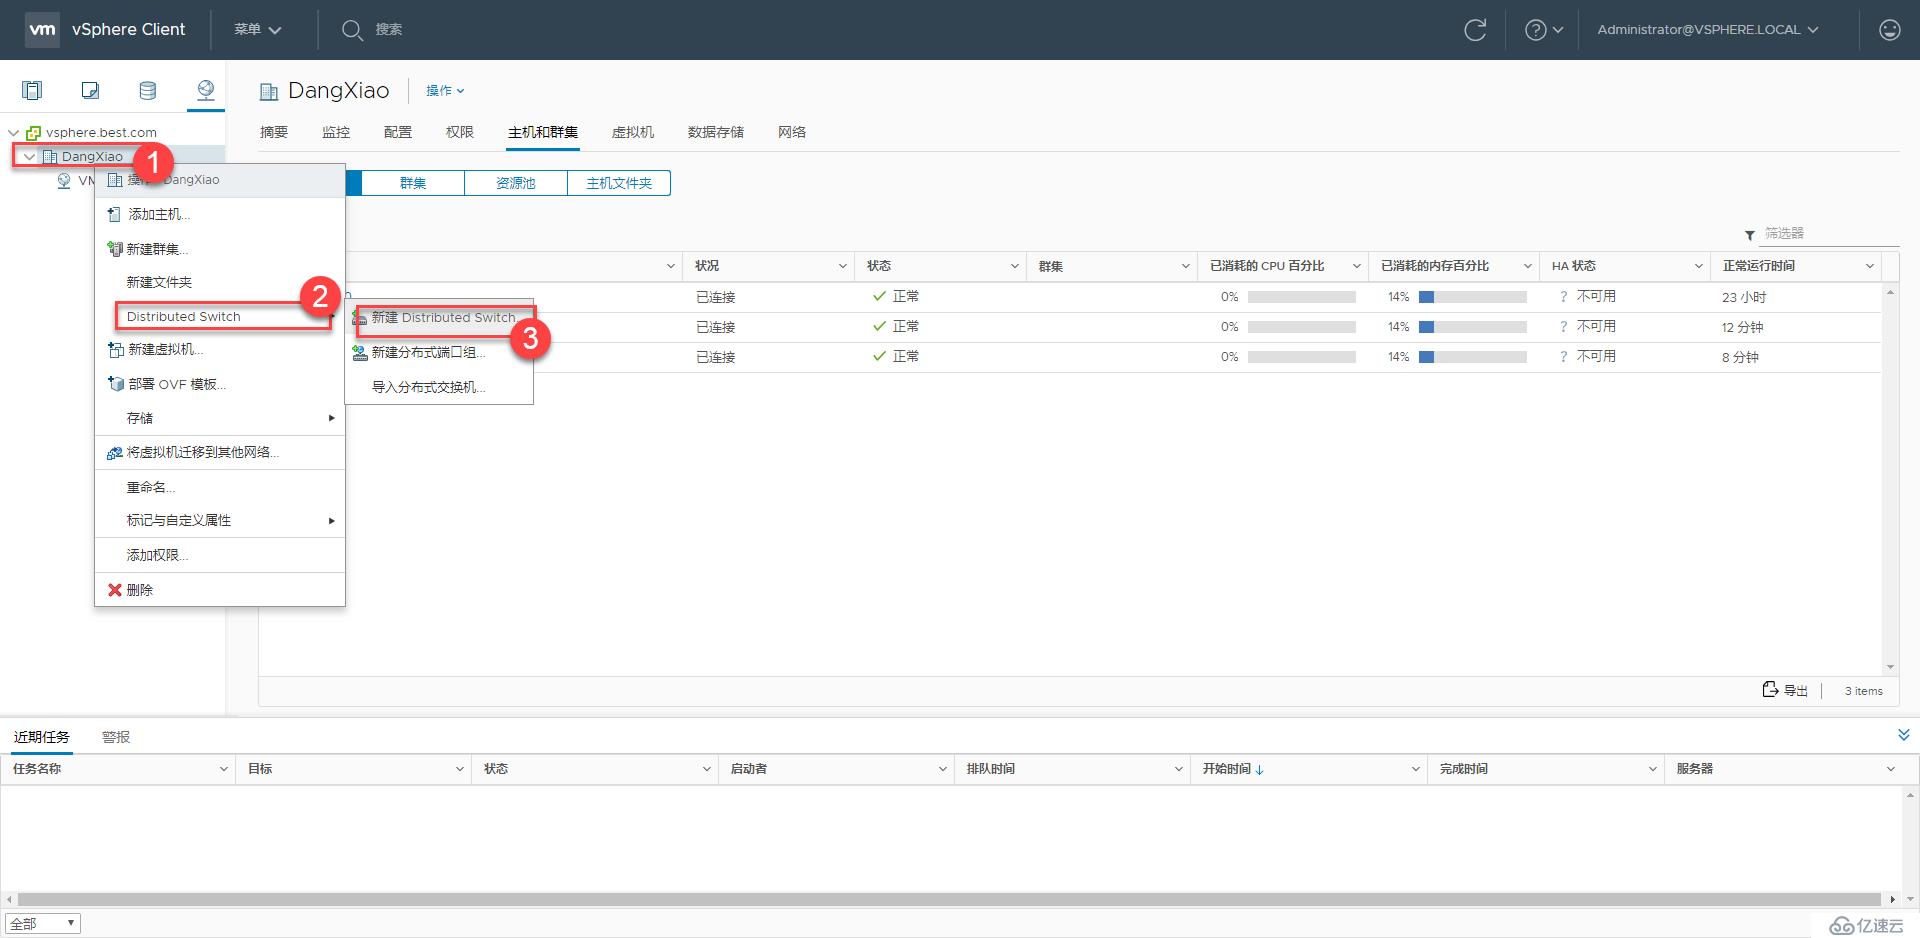Open the 状况 column dropdown chevron

[842, 266]
